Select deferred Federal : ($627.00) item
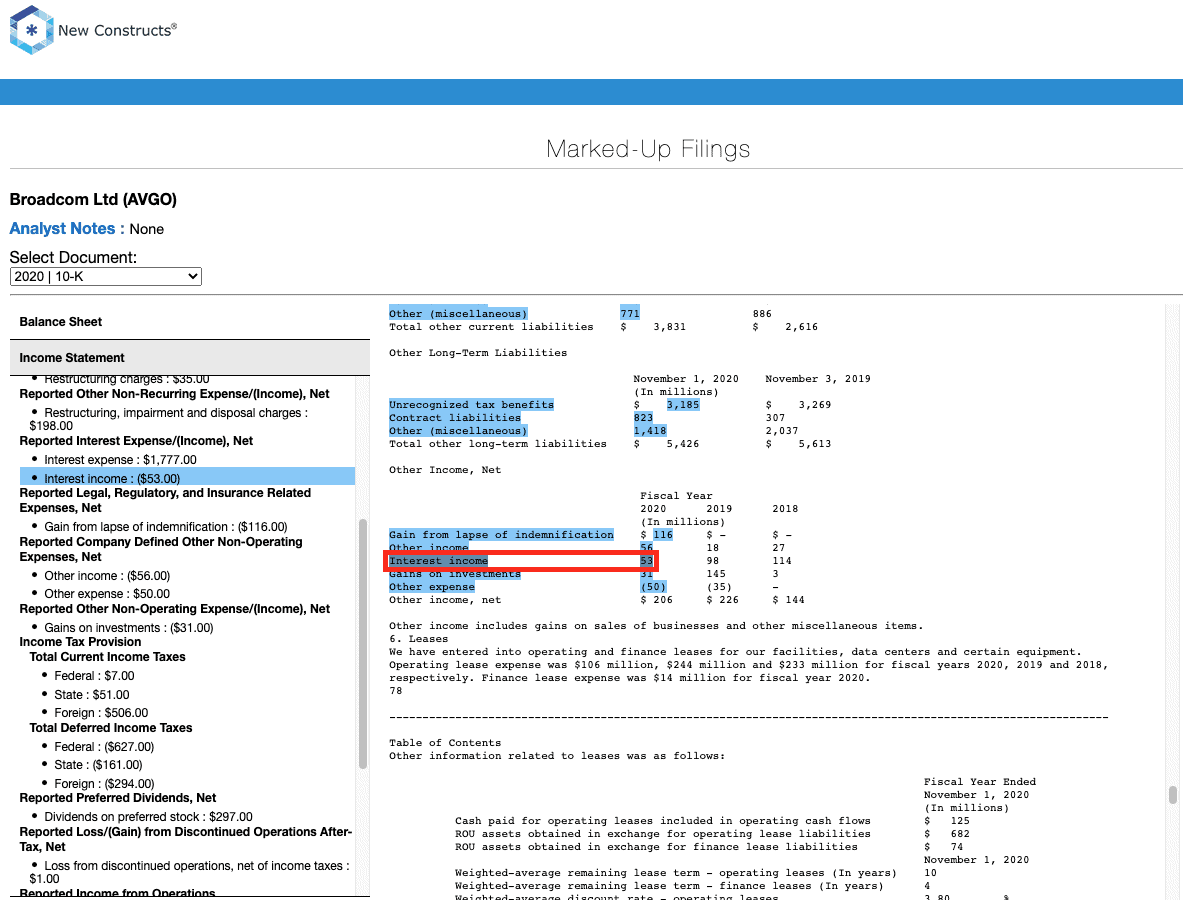The height and width of the screenshot is (900, 1183). (x=103, y=747)
